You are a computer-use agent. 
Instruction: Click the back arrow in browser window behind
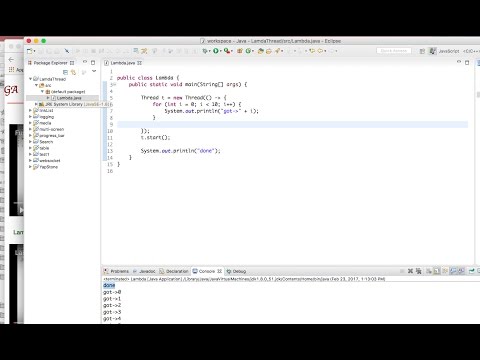pyautogui.click(x=11, y=59)
